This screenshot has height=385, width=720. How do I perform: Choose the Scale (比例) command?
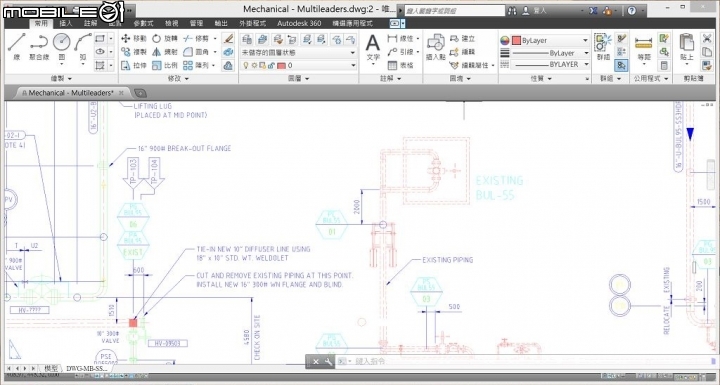coord(164,65)
